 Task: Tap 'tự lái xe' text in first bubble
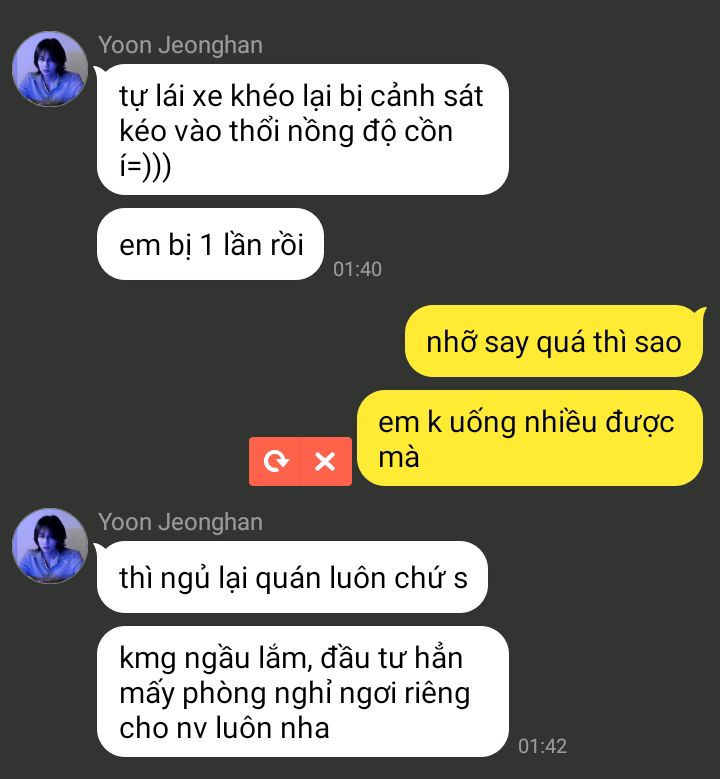(171, 96)
